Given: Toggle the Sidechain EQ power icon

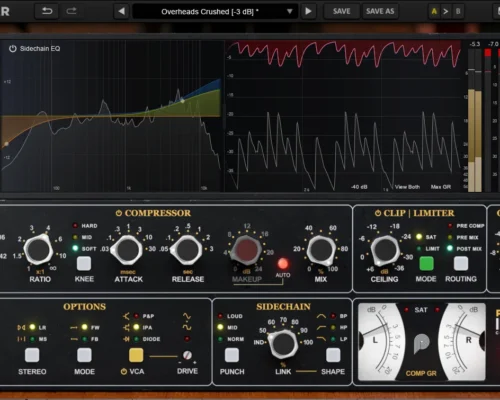Looking at the screenshot, I should (13, 49).
